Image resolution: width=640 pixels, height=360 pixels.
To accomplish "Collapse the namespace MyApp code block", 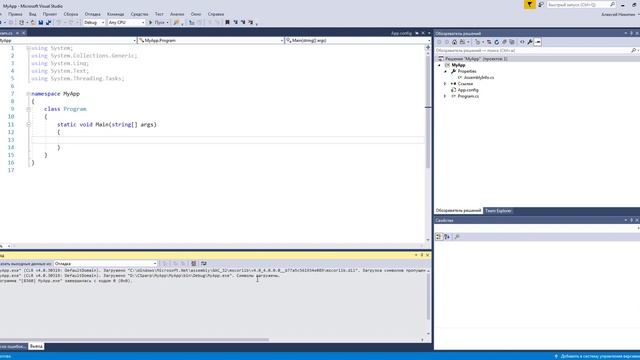I will coord(29,94).
